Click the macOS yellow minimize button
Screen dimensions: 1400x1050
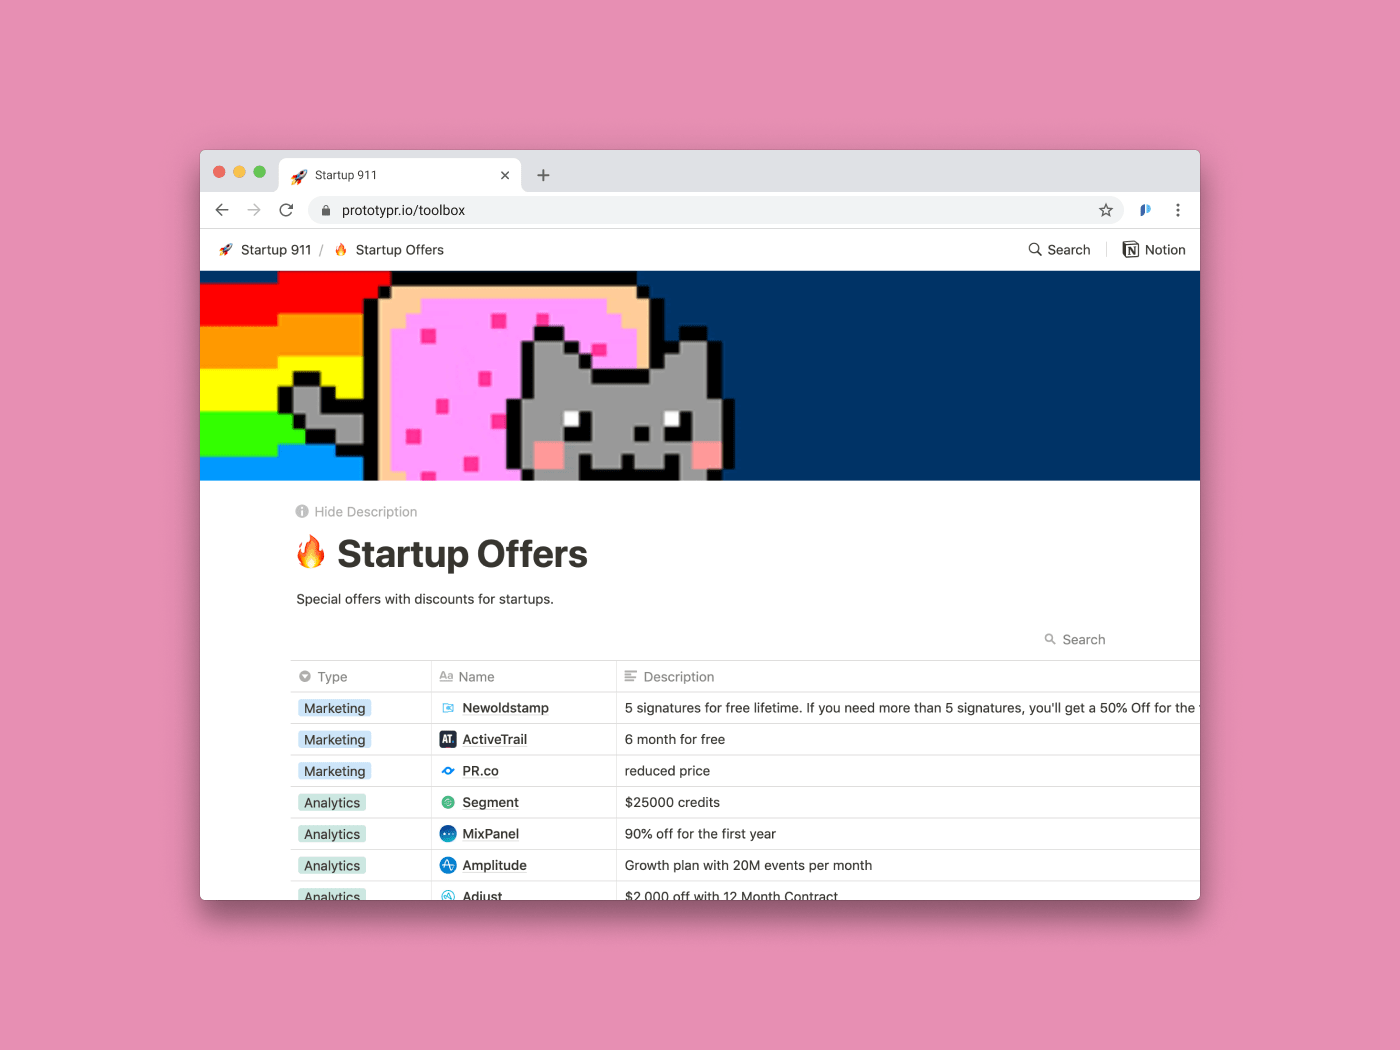pos(239,172)
